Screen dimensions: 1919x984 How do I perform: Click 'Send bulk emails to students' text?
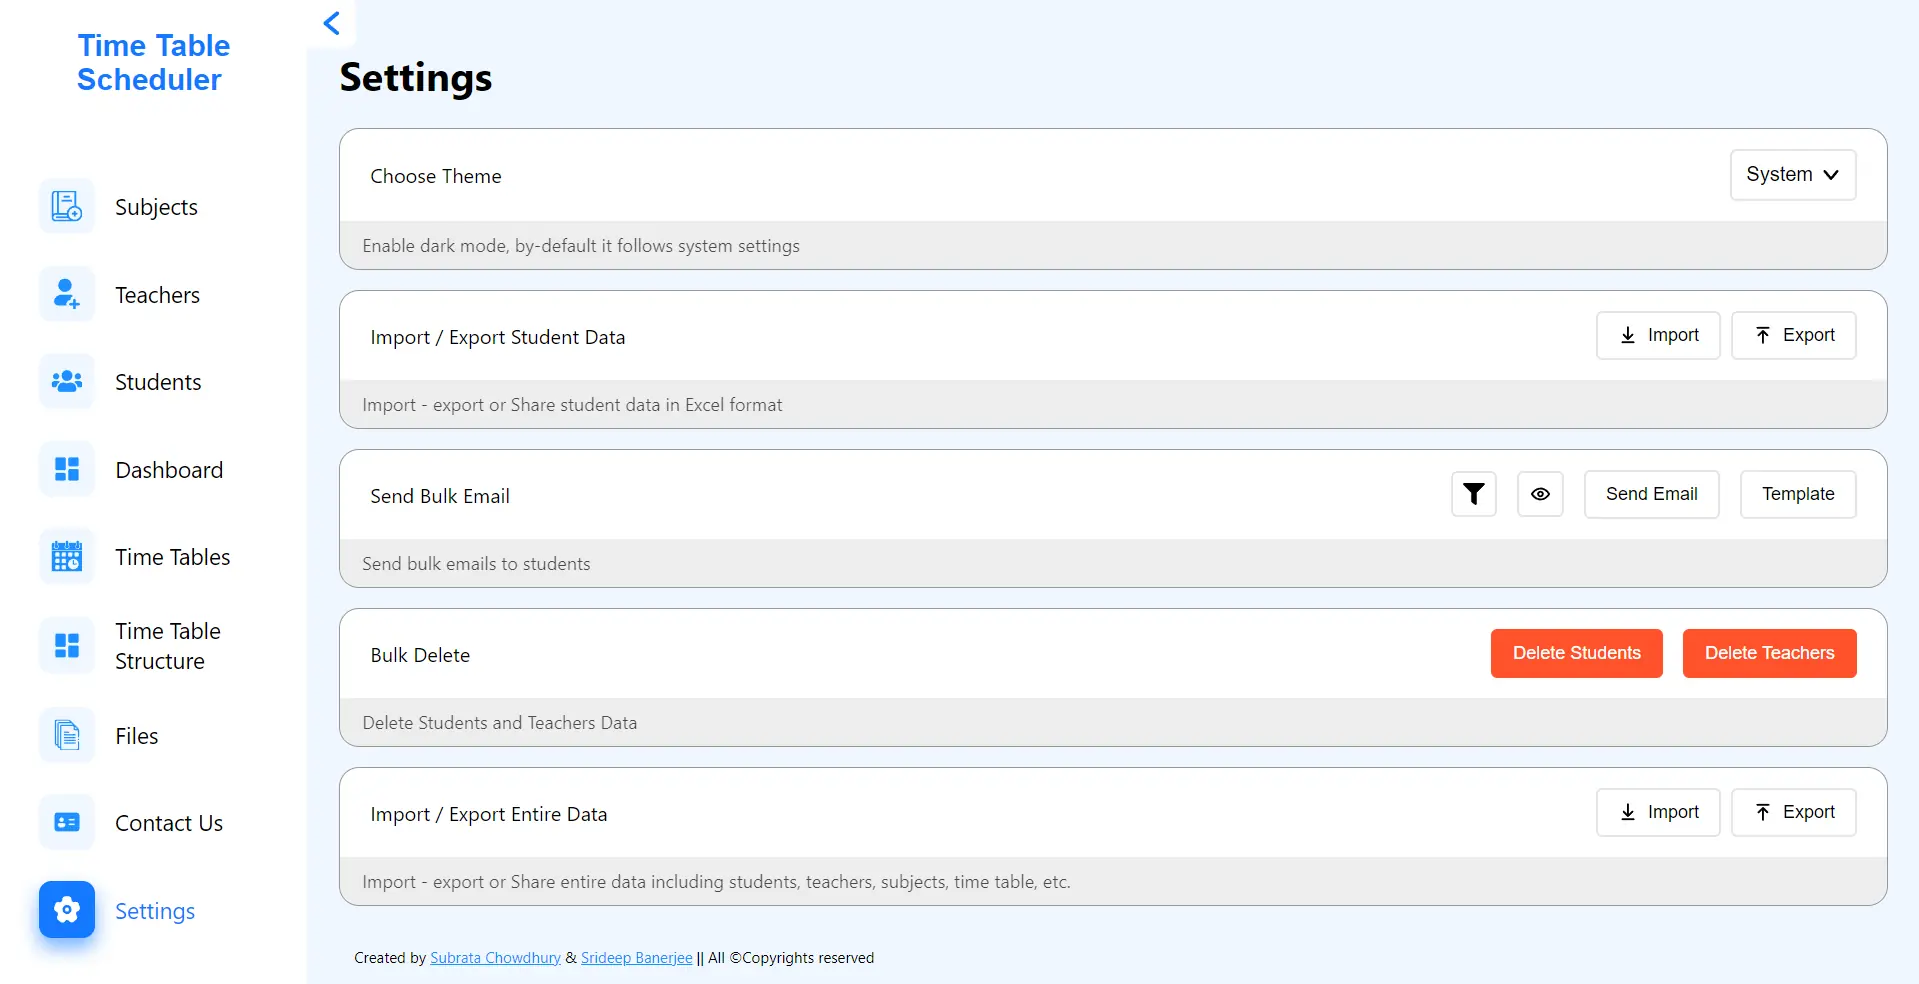pos(476,564)
